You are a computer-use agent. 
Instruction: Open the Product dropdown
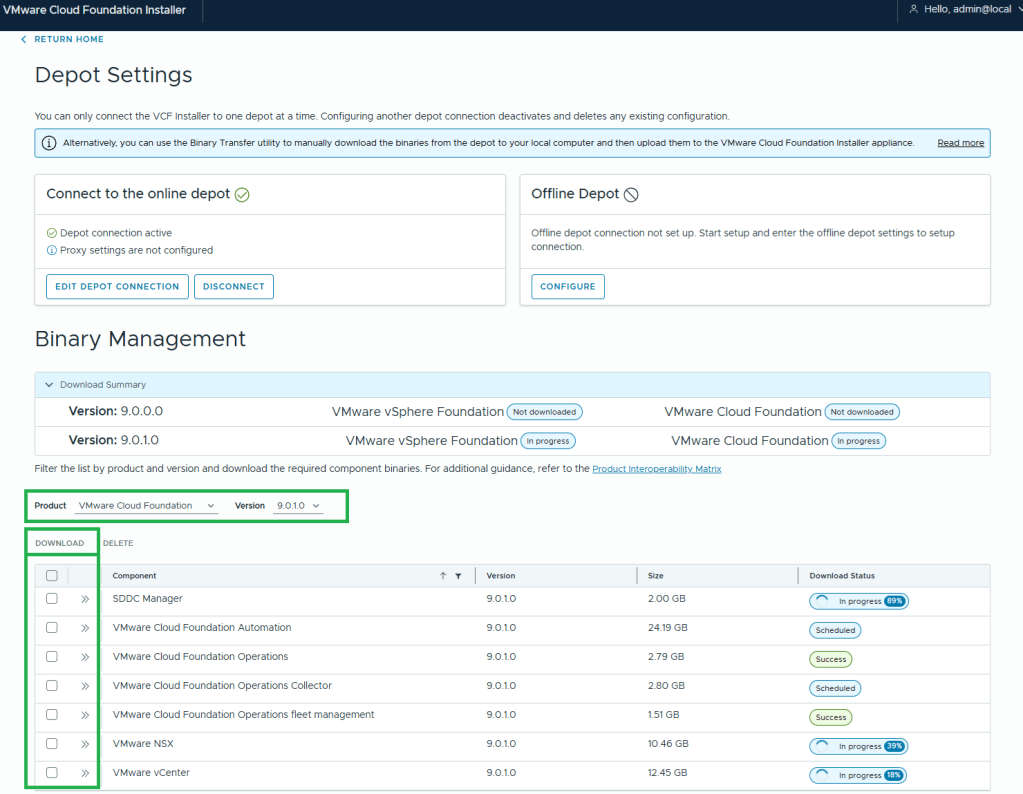147,506
